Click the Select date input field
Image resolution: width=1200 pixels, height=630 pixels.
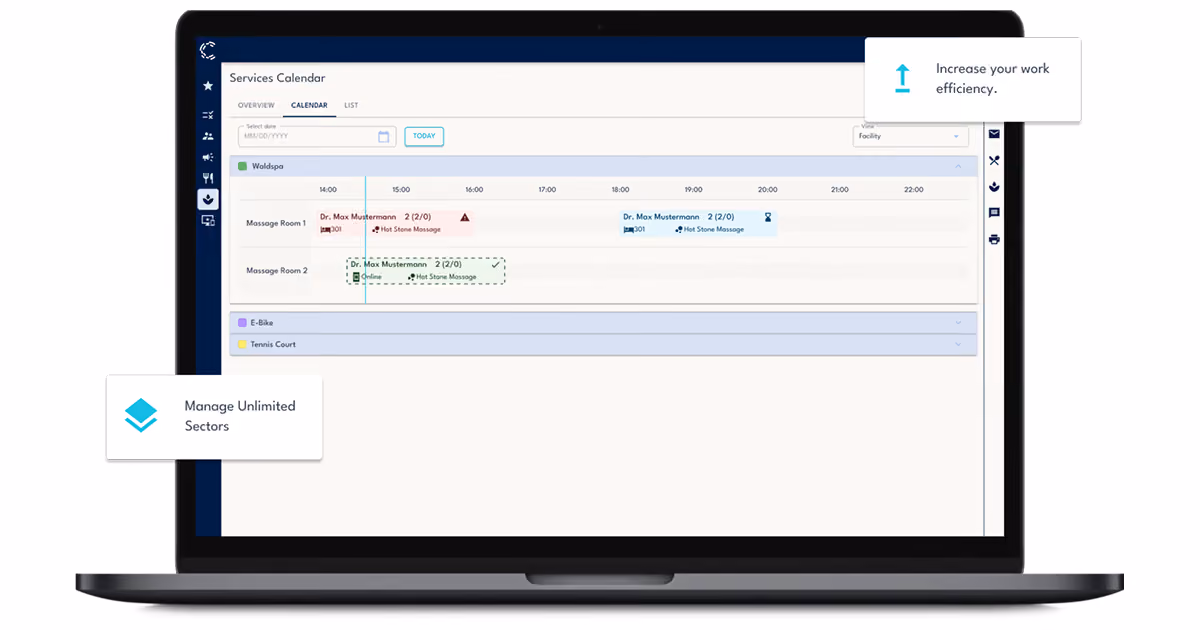tap(317, 136)
